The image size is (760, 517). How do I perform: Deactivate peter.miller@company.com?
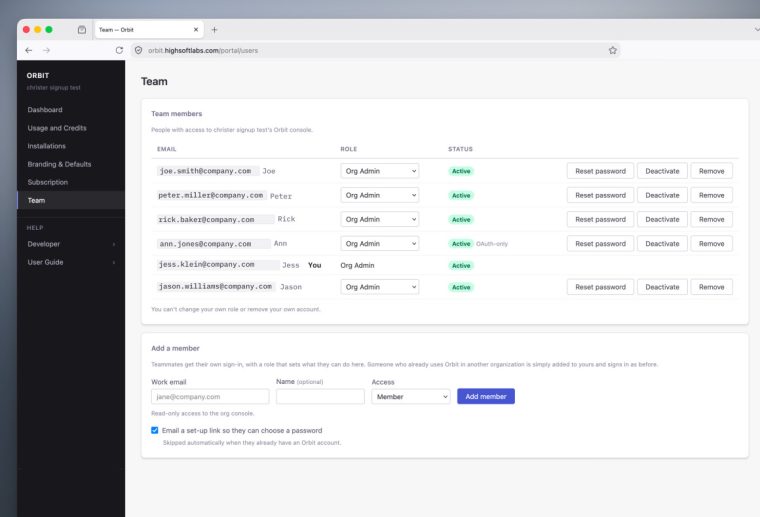[x=662, y=195]
